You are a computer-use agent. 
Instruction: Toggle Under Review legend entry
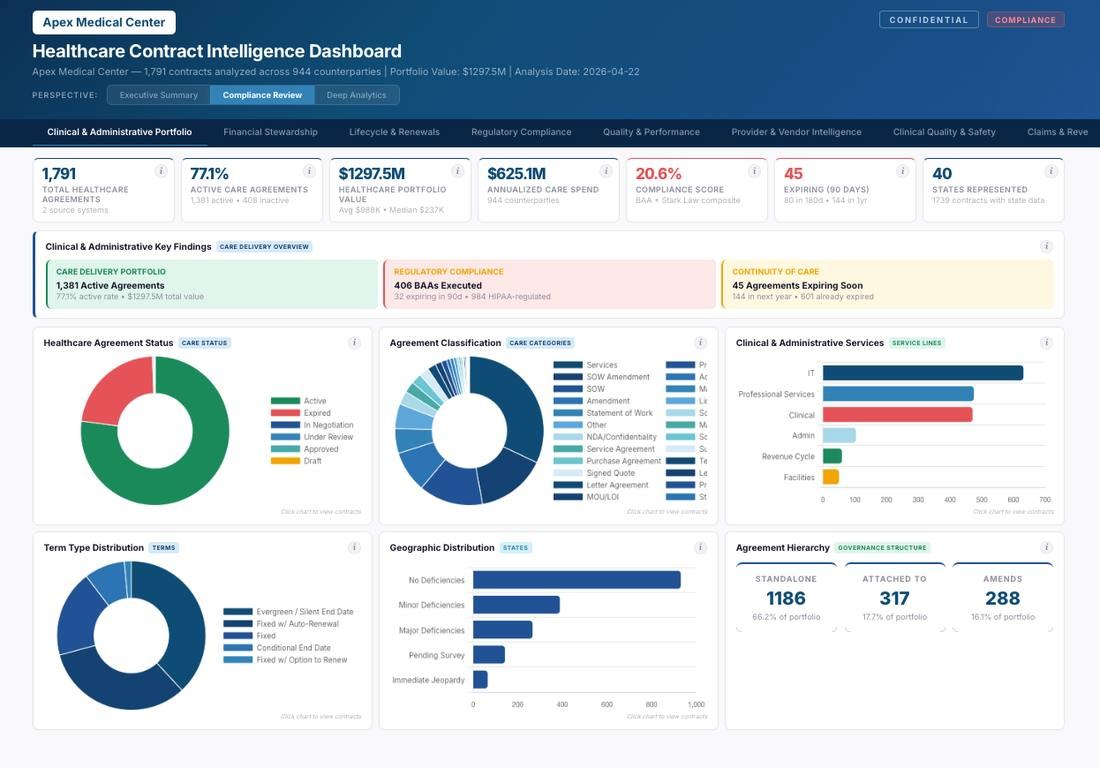pos(312,437)
